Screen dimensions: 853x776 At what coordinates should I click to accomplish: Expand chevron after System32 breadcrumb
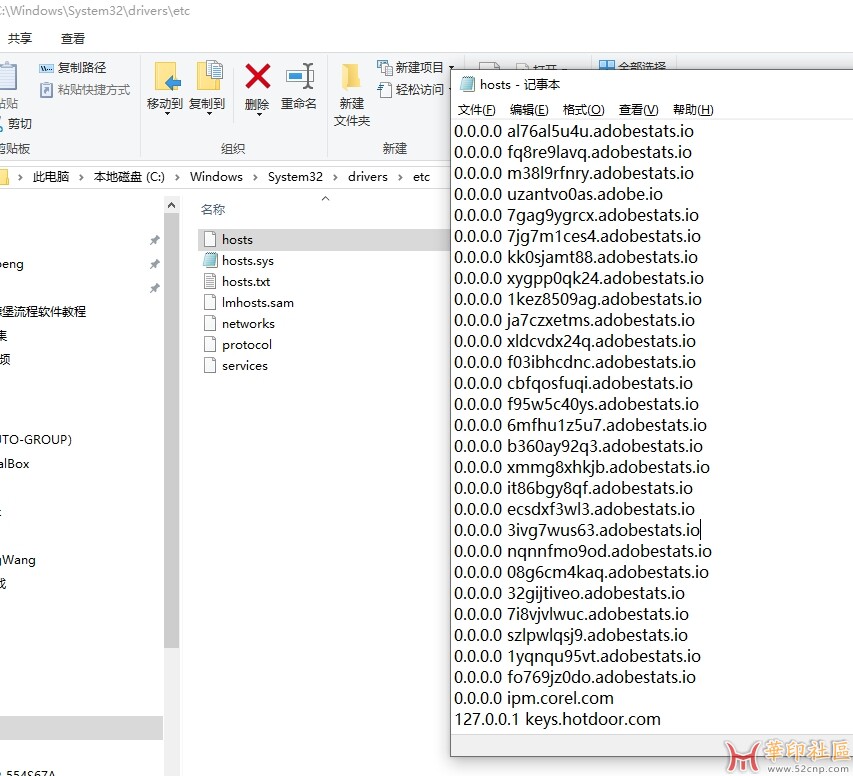(335, 177)
